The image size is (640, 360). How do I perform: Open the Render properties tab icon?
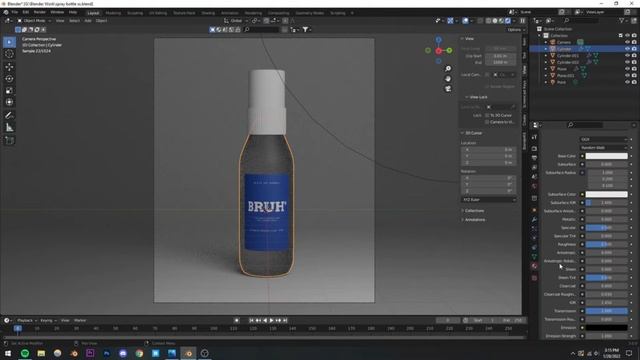[534, 148]
